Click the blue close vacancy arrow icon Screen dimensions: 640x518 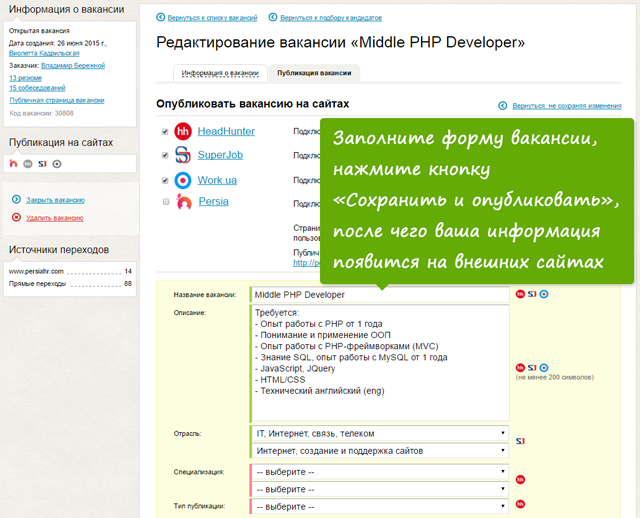(16, 200)
